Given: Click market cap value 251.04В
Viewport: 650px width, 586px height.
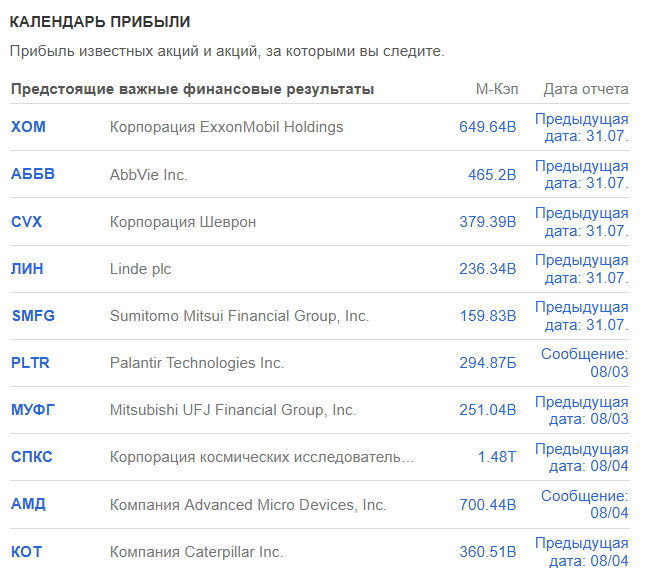Looking at the screenshot, I should coord(488,410).
